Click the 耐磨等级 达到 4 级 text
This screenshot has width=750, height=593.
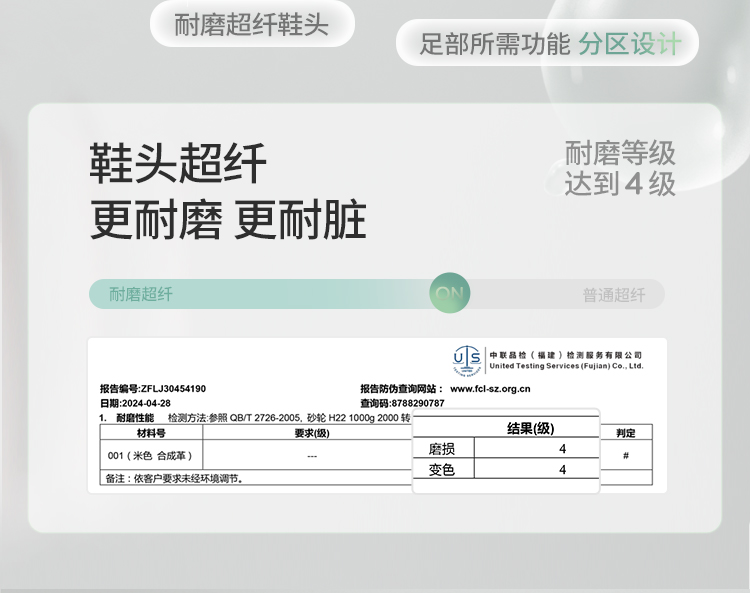(x=620, y=168)
